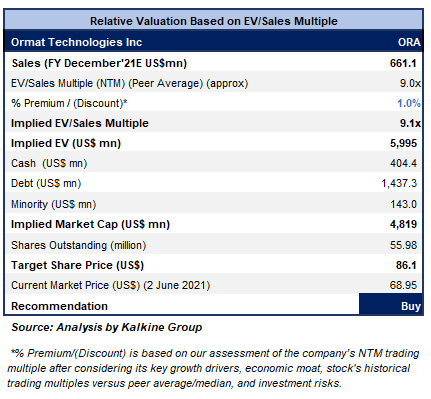Select the Cash value 404.4
This screenshot has width=431, height=399.
pos(403,163)
